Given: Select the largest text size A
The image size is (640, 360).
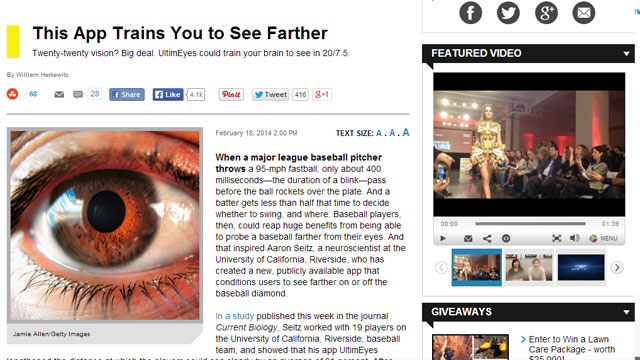Looking at the screenshot, I should [406, 132].
